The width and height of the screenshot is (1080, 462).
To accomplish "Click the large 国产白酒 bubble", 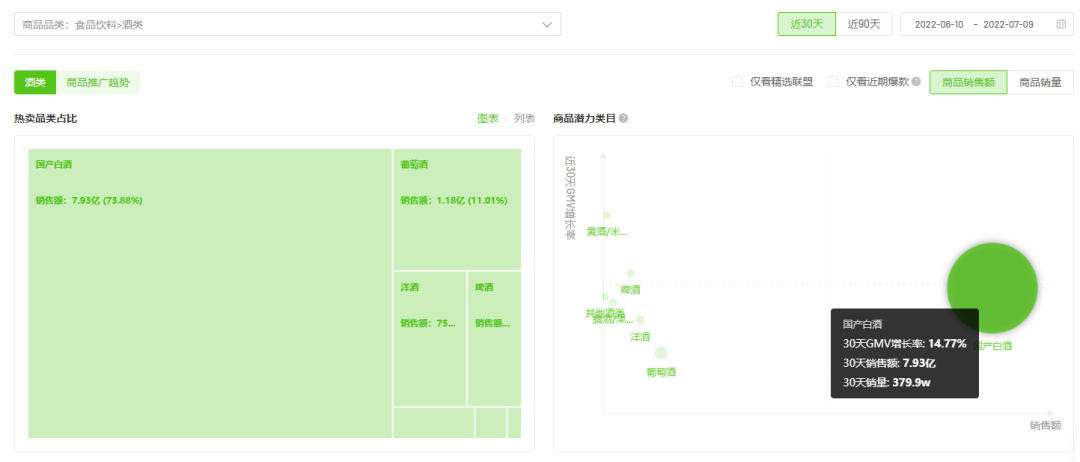I will 992,288.
